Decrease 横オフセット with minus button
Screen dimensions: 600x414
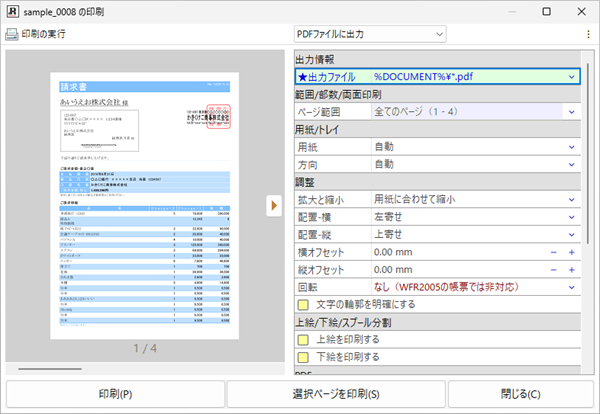click(x=553, y=253)
